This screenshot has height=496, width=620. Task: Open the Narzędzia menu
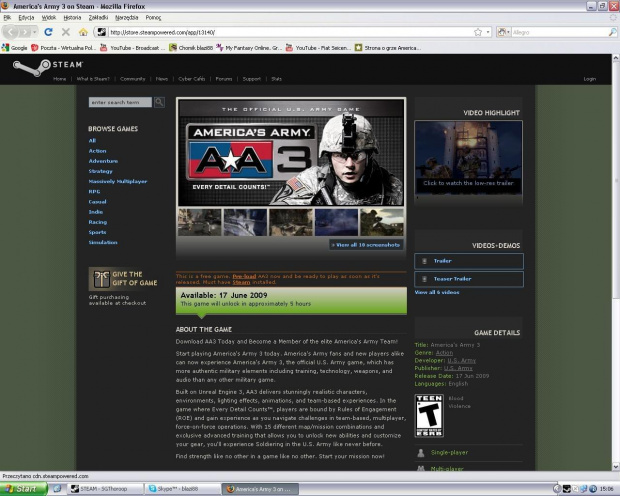point(127,17)
